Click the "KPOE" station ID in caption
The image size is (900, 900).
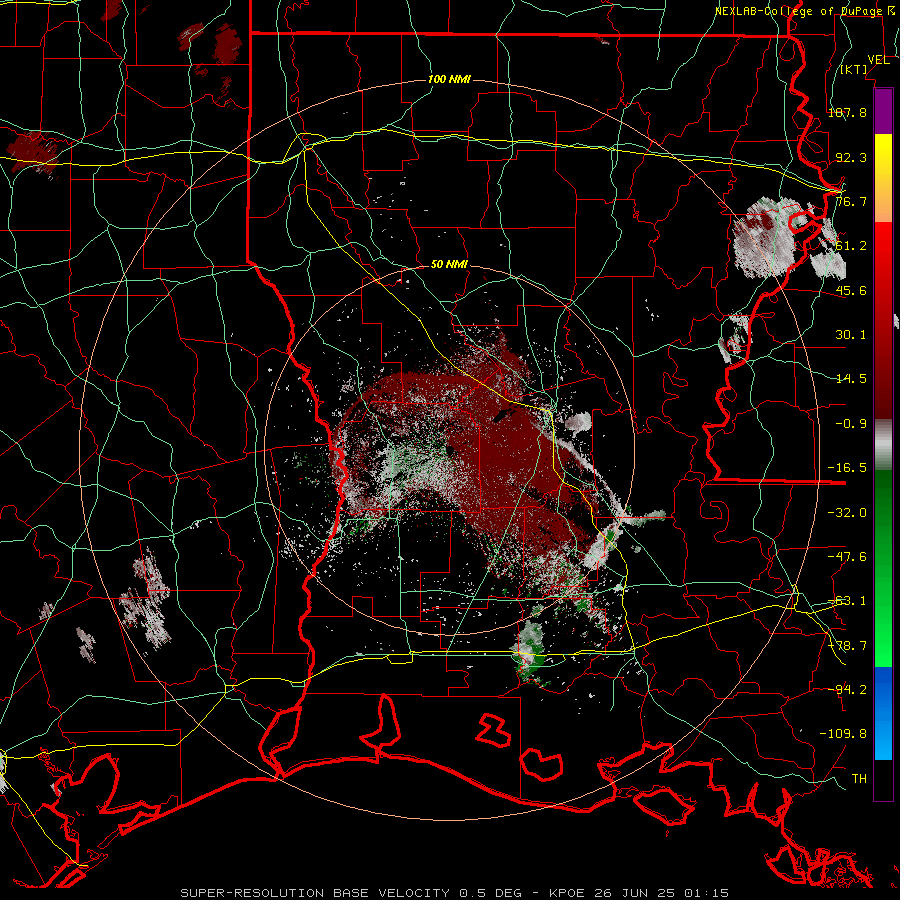coord(567,893)
